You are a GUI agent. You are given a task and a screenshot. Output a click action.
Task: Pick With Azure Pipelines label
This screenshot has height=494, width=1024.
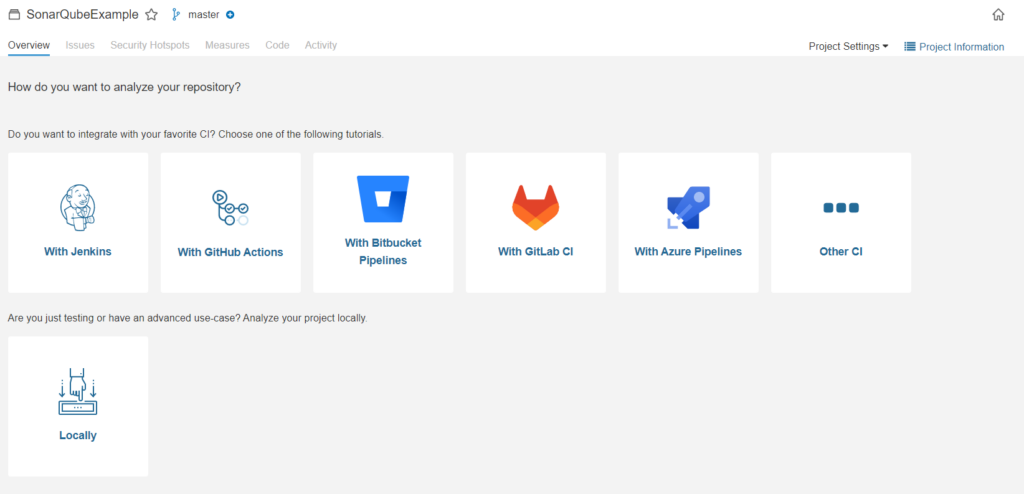pyautogui.click(x=688, y=251)
